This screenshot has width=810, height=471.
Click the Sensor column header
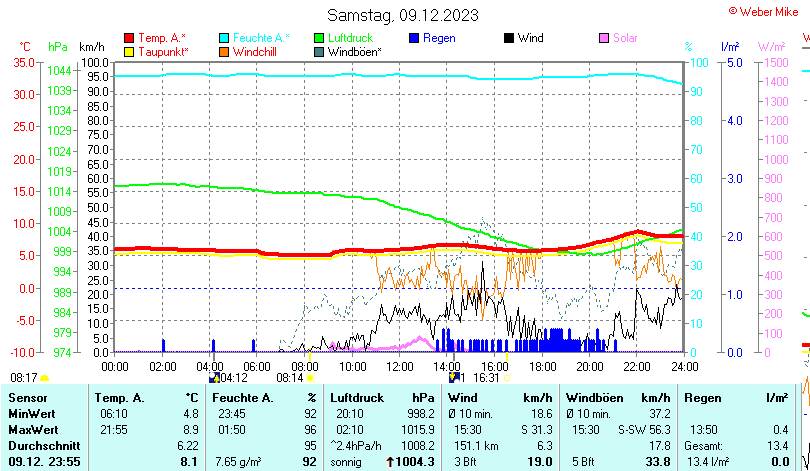28,398
